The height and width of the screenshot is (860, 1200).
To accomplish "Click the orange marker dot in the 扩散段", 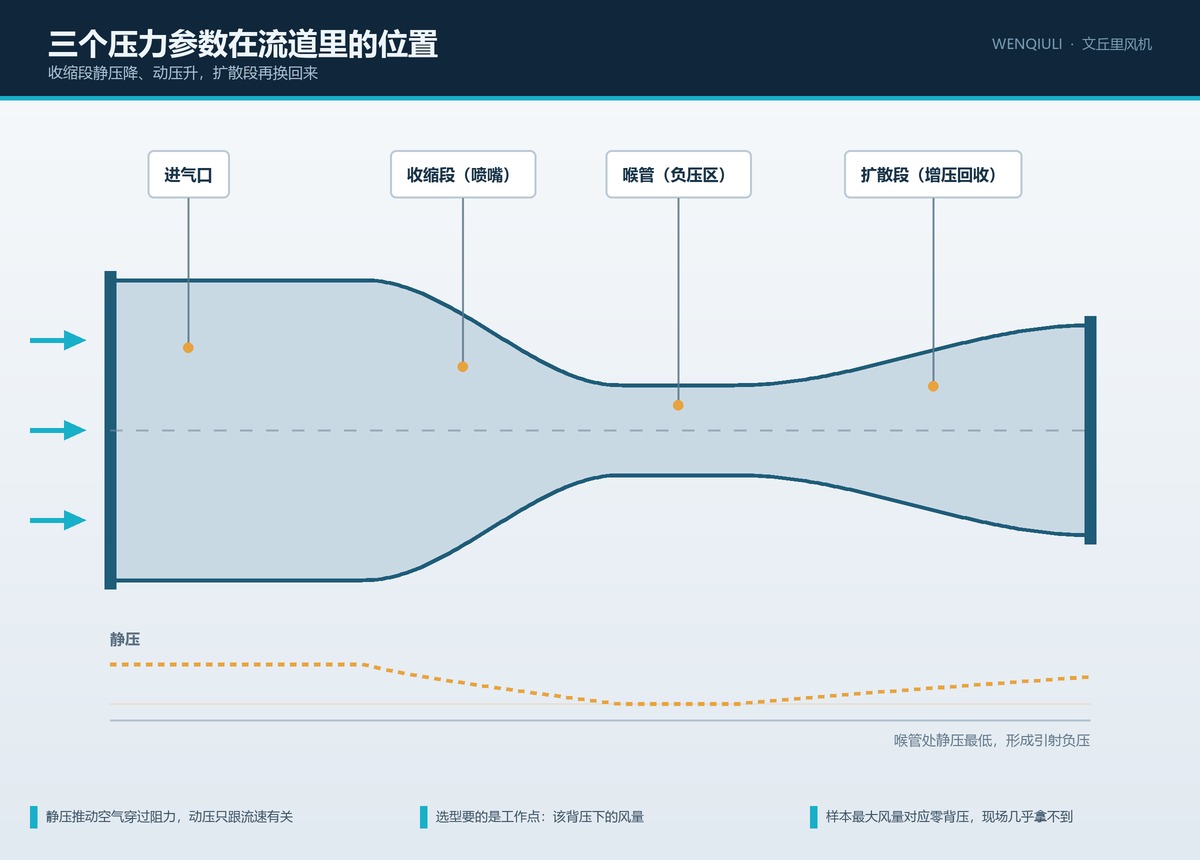I will tap(933, 386).
